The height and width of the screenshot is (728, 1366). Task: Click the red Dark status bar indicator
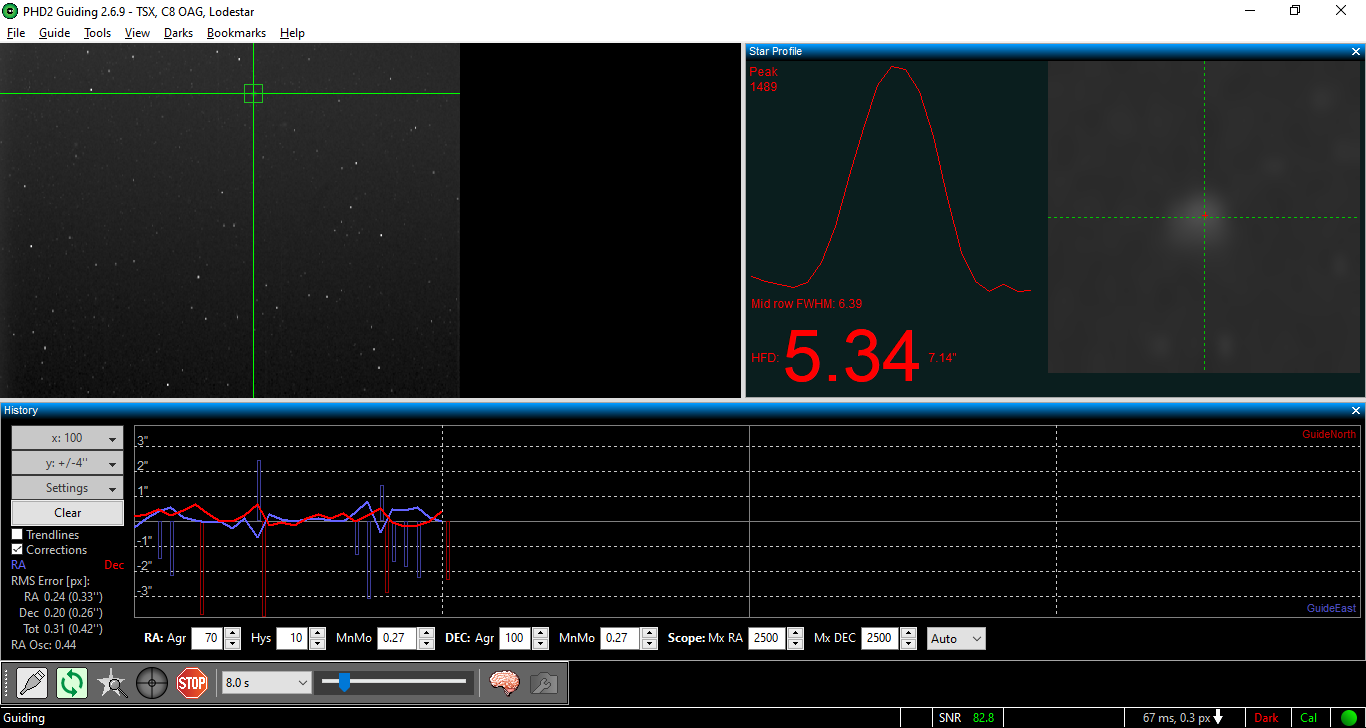click(x=1266, y=718)
